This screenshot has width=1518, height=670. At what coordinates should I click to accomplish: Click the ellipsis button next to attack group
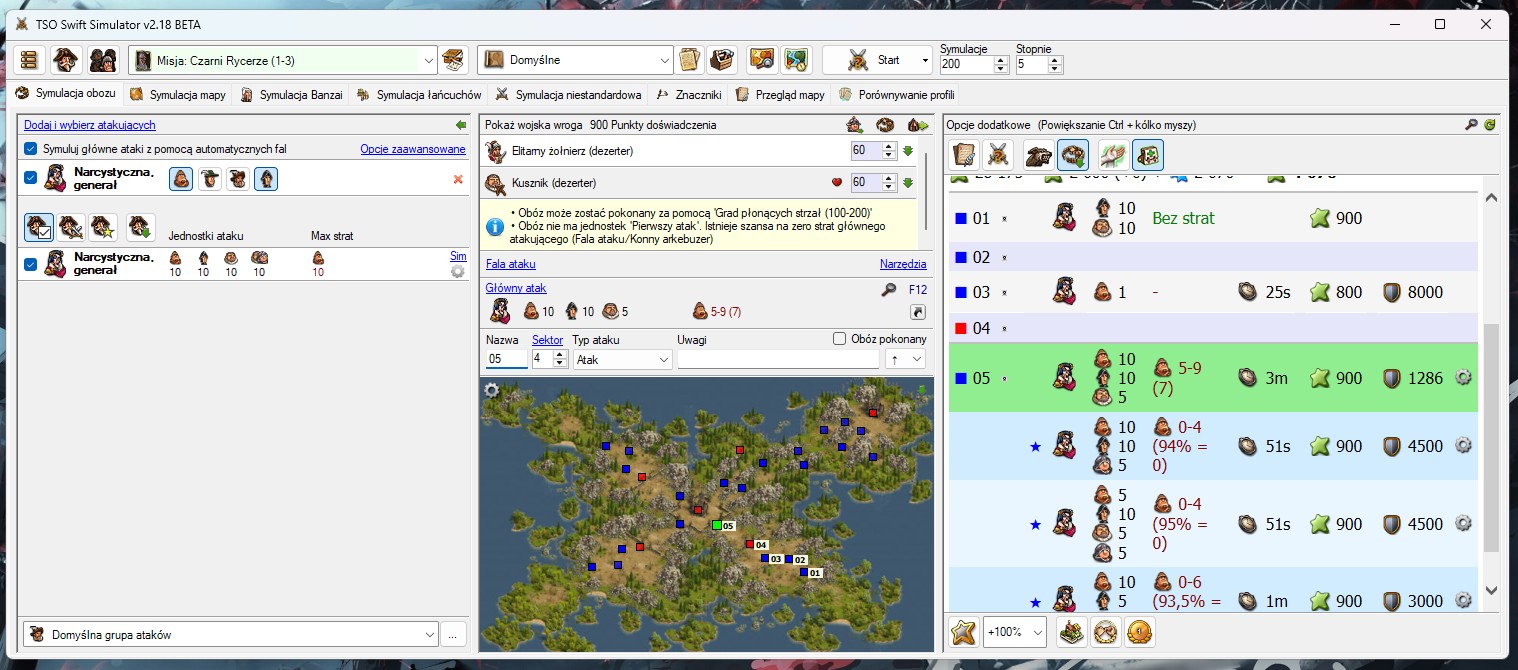tap(453, 634)
